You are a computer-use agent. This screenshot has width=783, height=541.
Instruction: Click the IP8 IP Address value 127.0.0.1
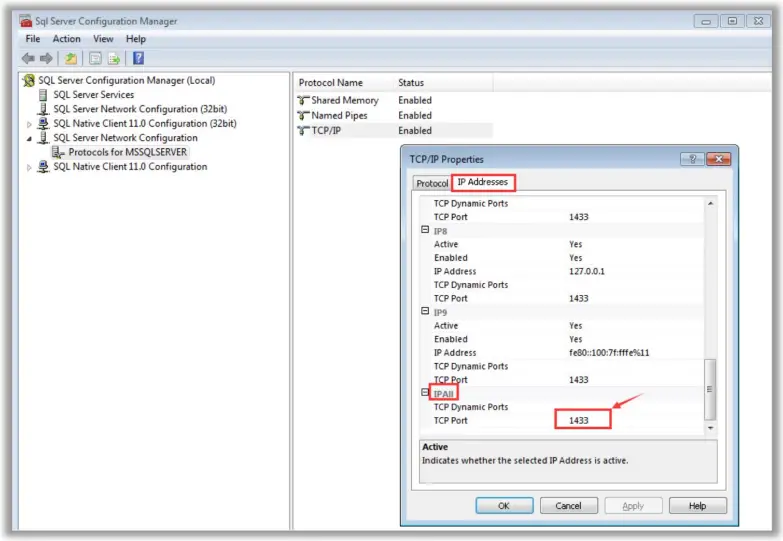tap(587, 271)
